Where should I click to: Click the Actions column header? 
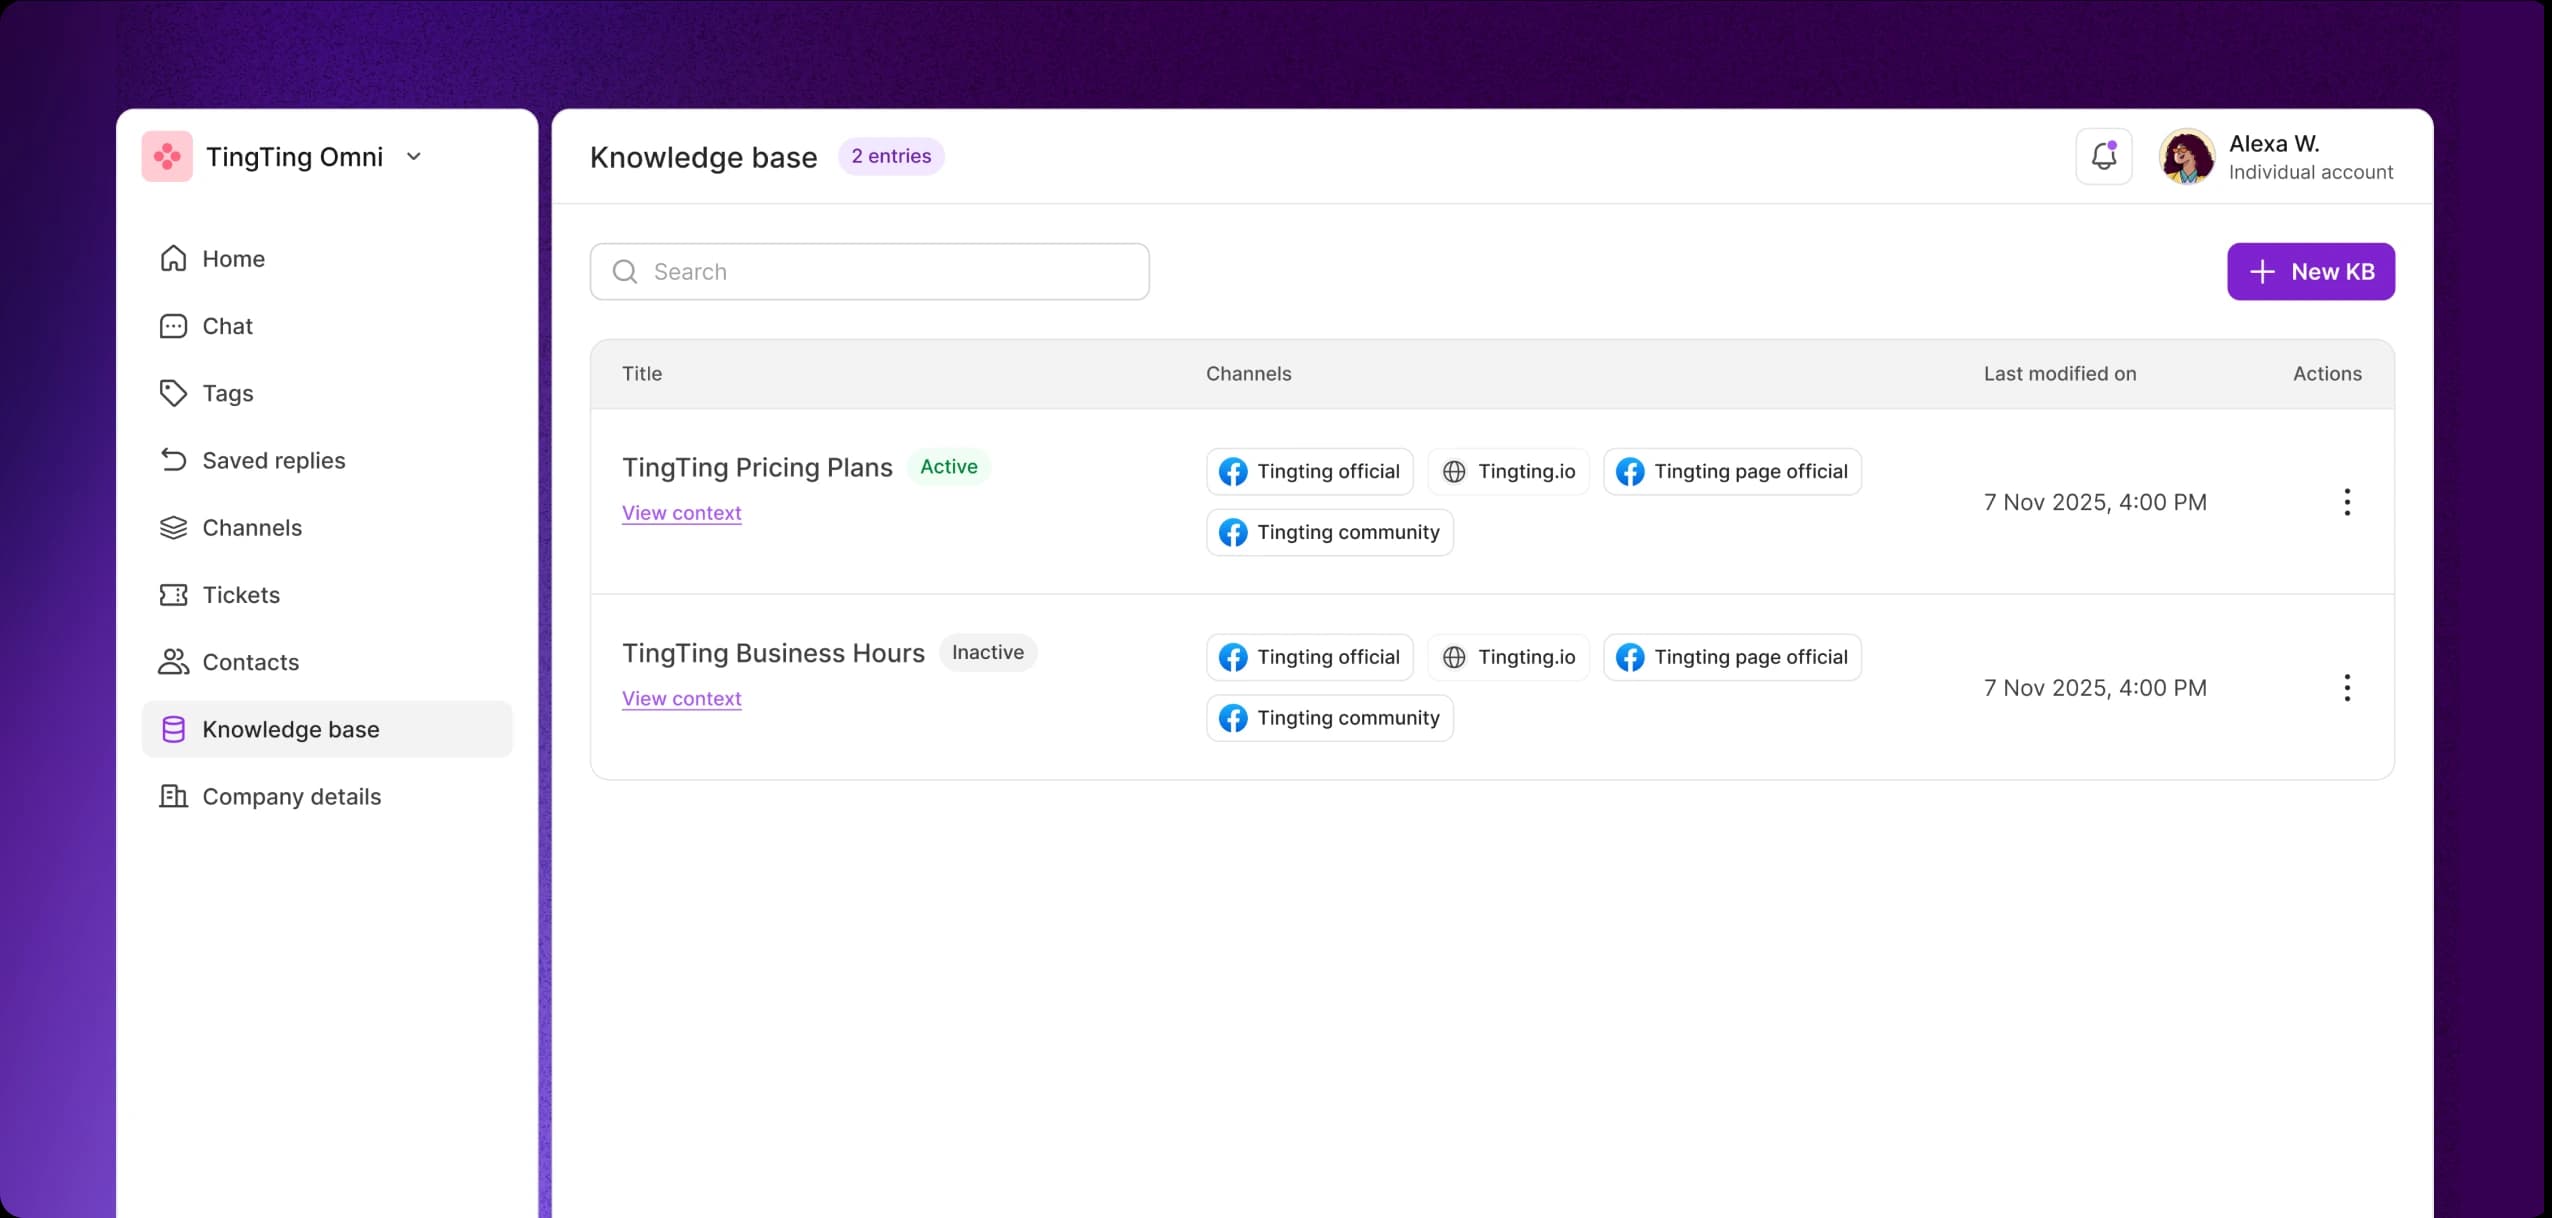(2327, 374)
